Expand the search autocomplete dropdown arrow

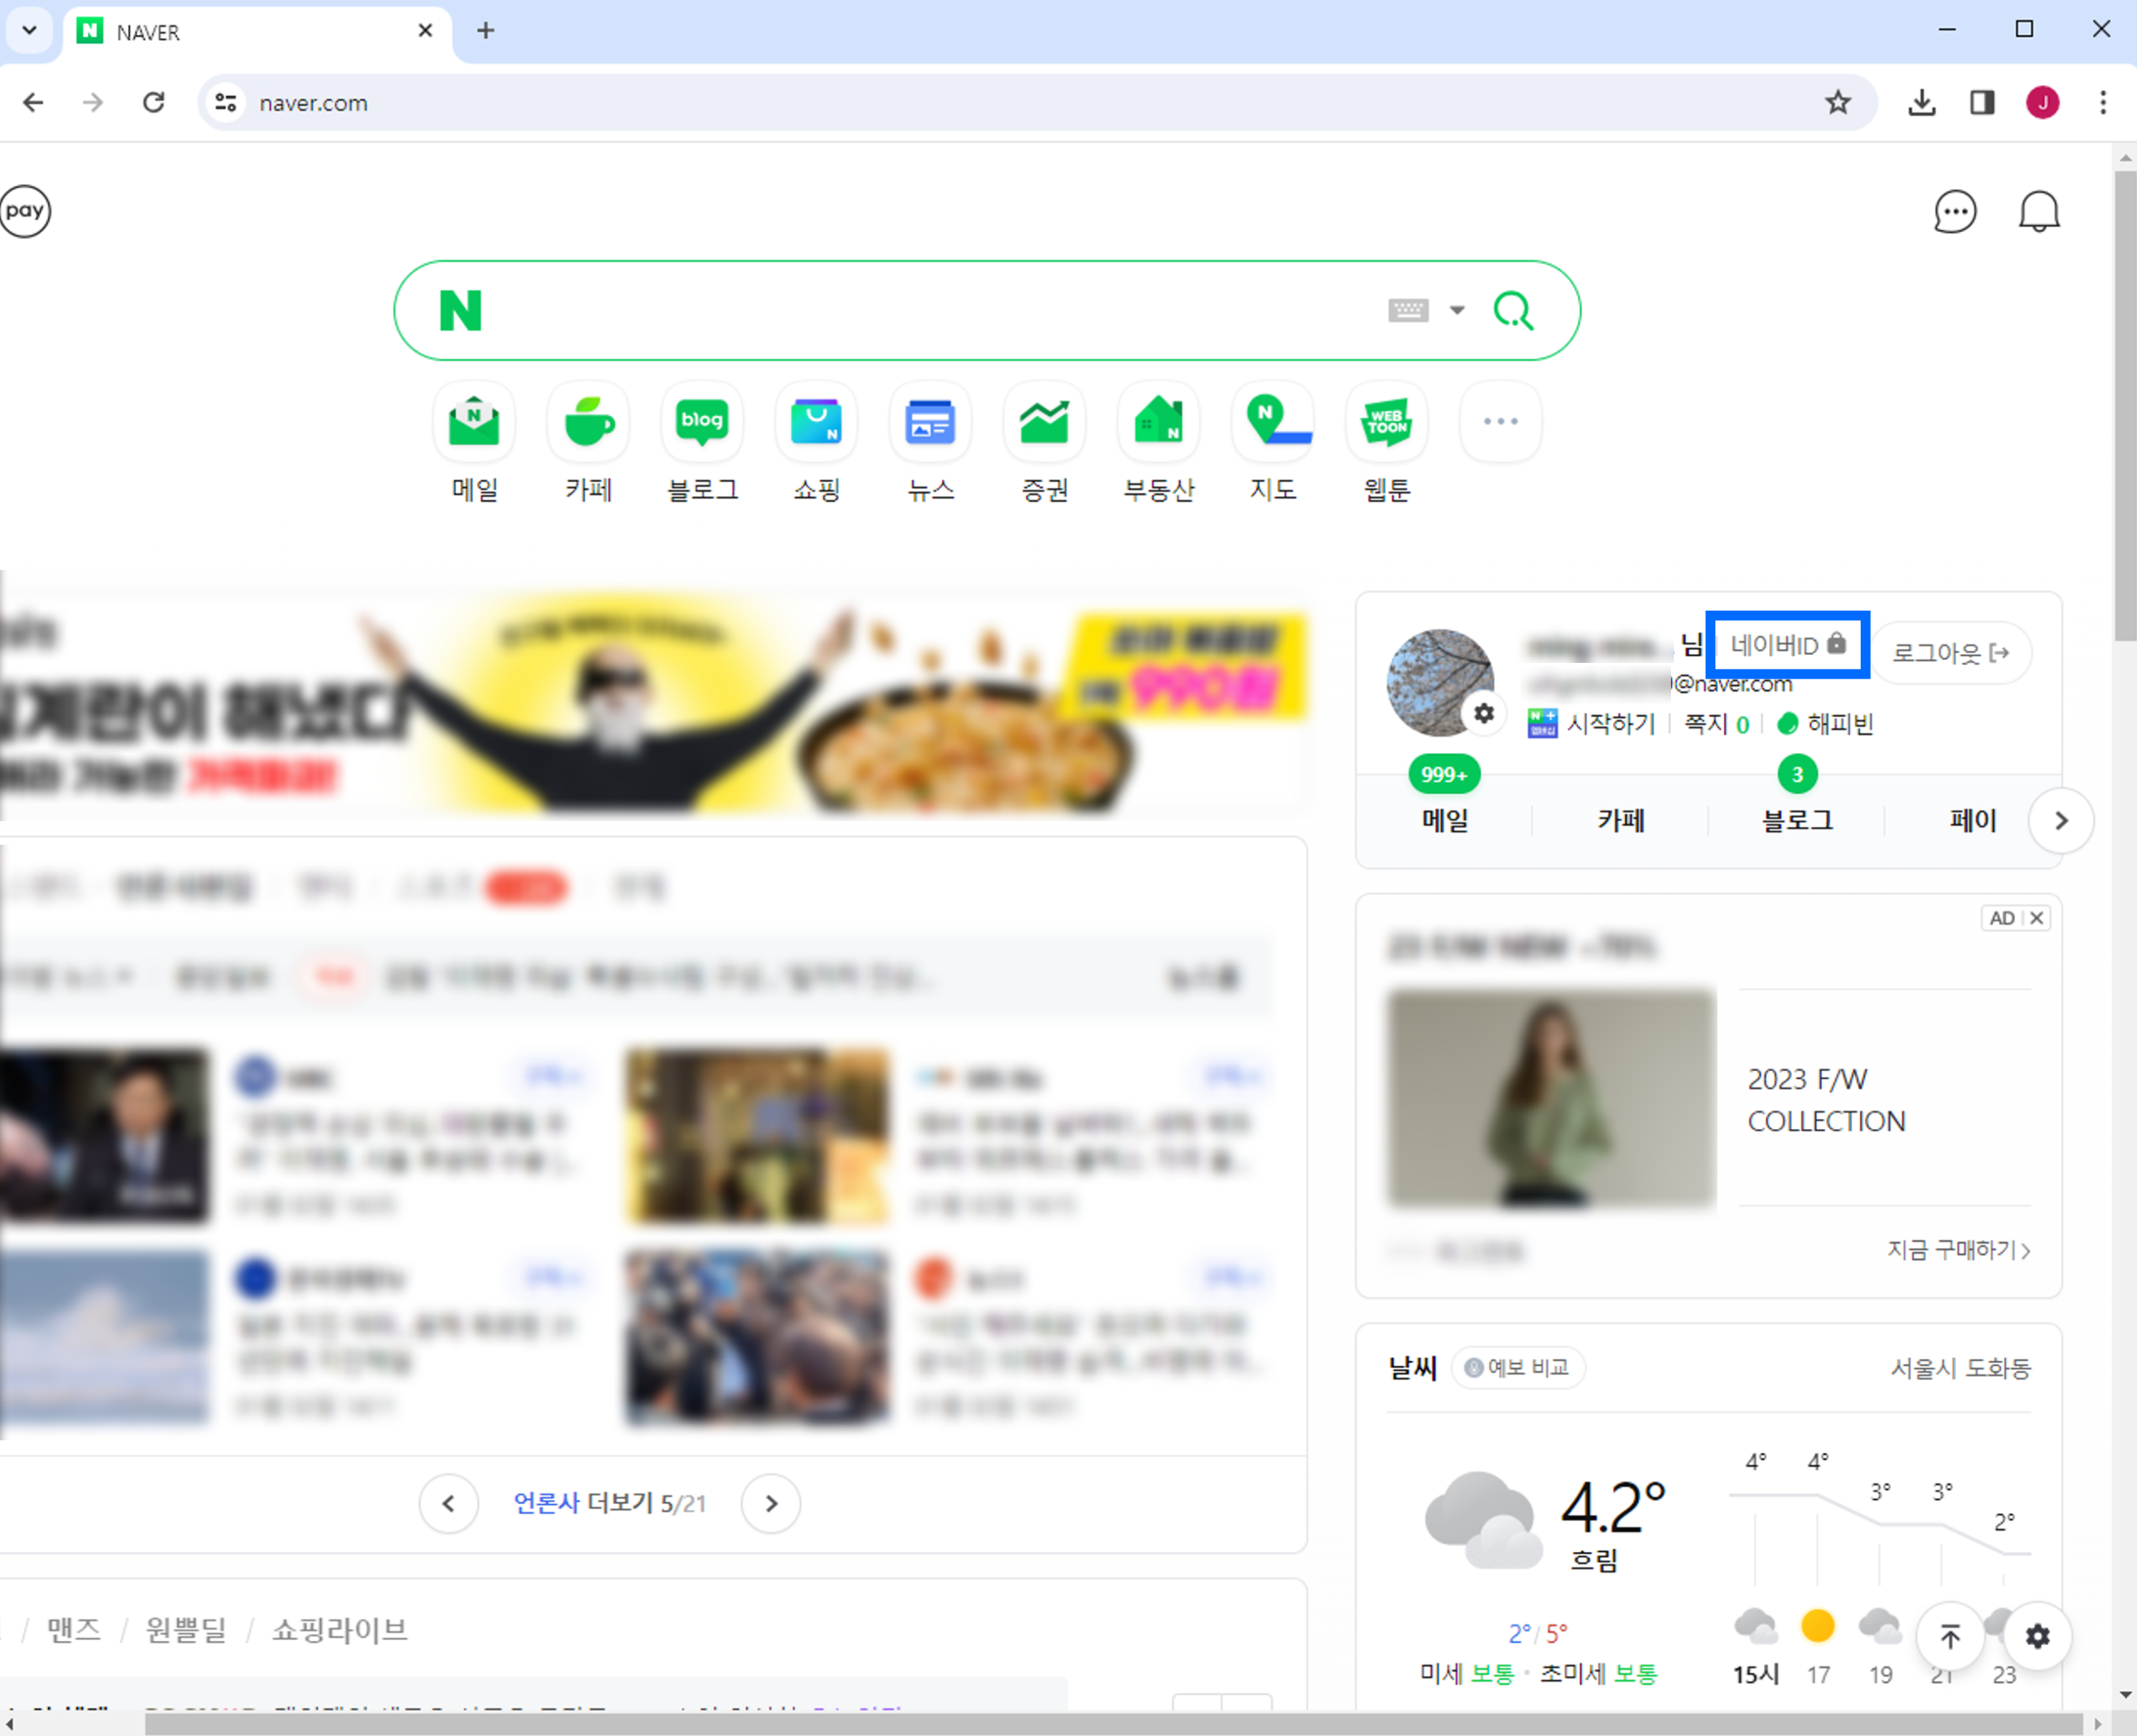(1457, 311)
